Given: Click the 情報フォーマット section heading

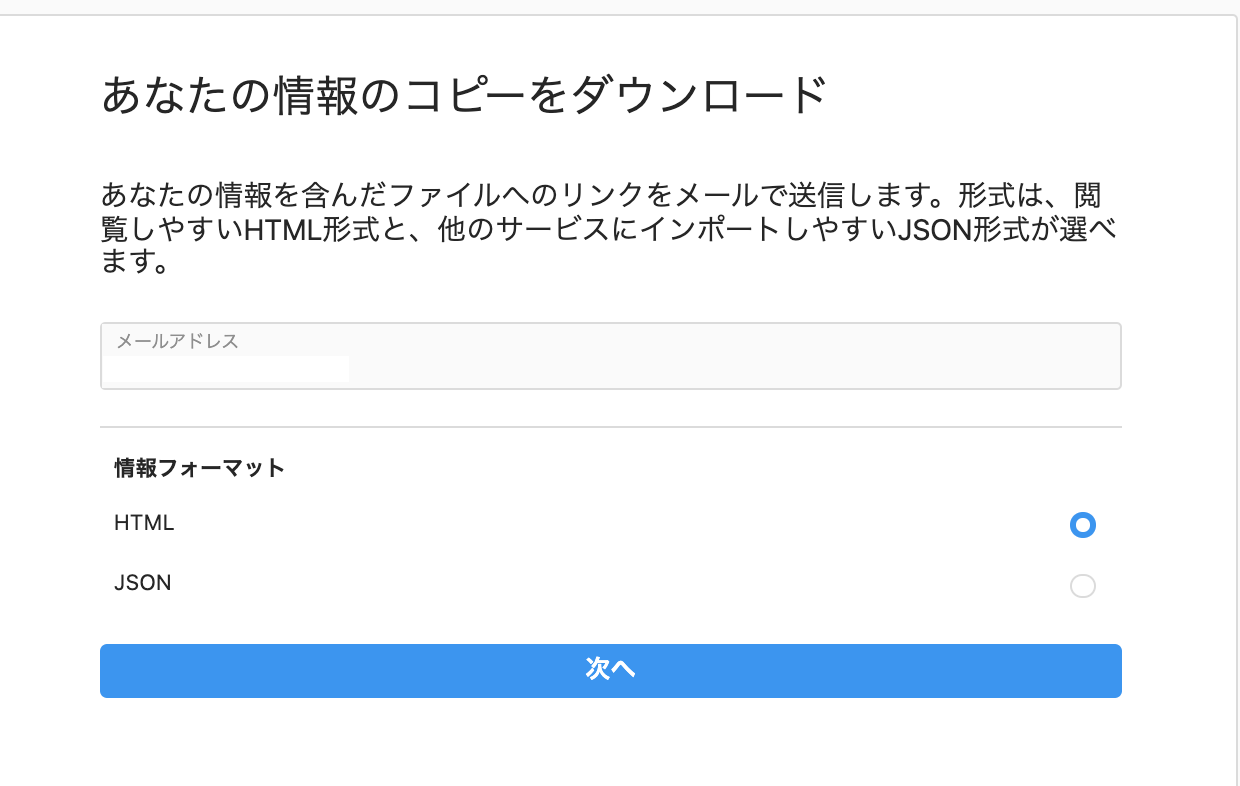Looking at the screenshot, I should click(199, 468).
